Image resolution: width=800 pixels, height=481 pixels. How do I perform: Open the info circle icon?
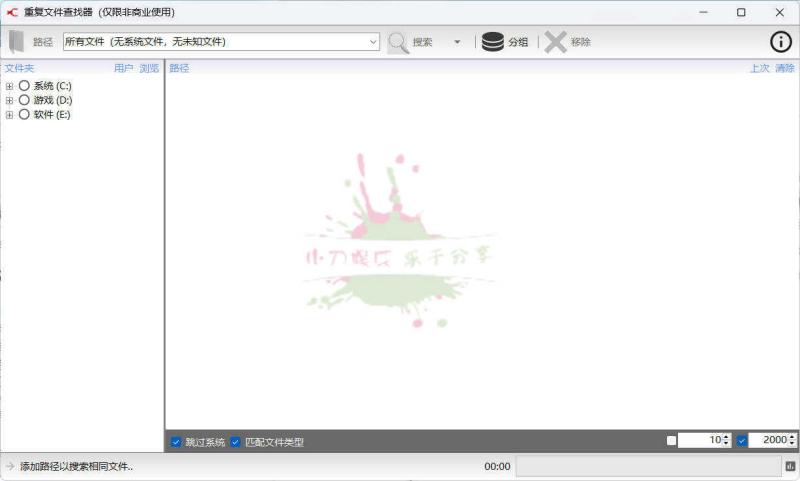click(x=780, y=42)
